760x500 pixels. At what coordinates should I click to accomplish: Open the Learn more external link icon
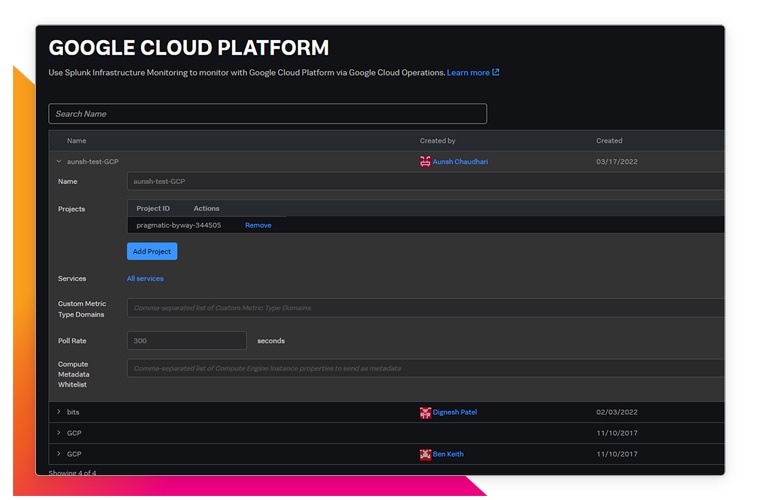tap(495, 72)
